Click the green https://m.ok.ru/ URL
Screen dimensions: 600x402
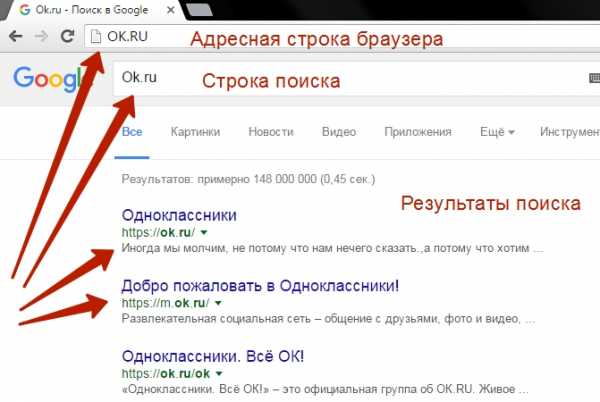coord(165,303)
